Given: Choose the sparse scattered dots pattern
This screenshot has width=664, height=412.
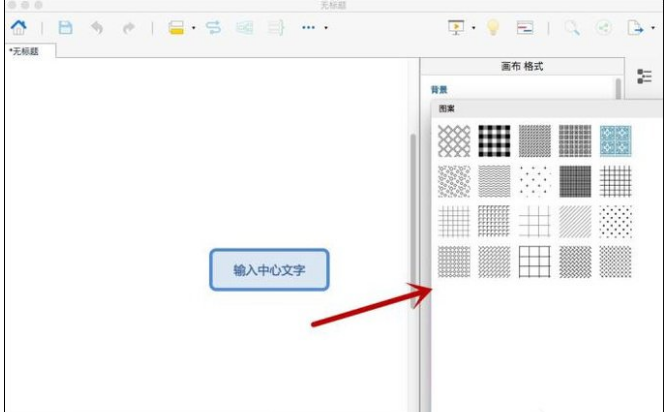Looking at the screenshot, I should point(535,181).
